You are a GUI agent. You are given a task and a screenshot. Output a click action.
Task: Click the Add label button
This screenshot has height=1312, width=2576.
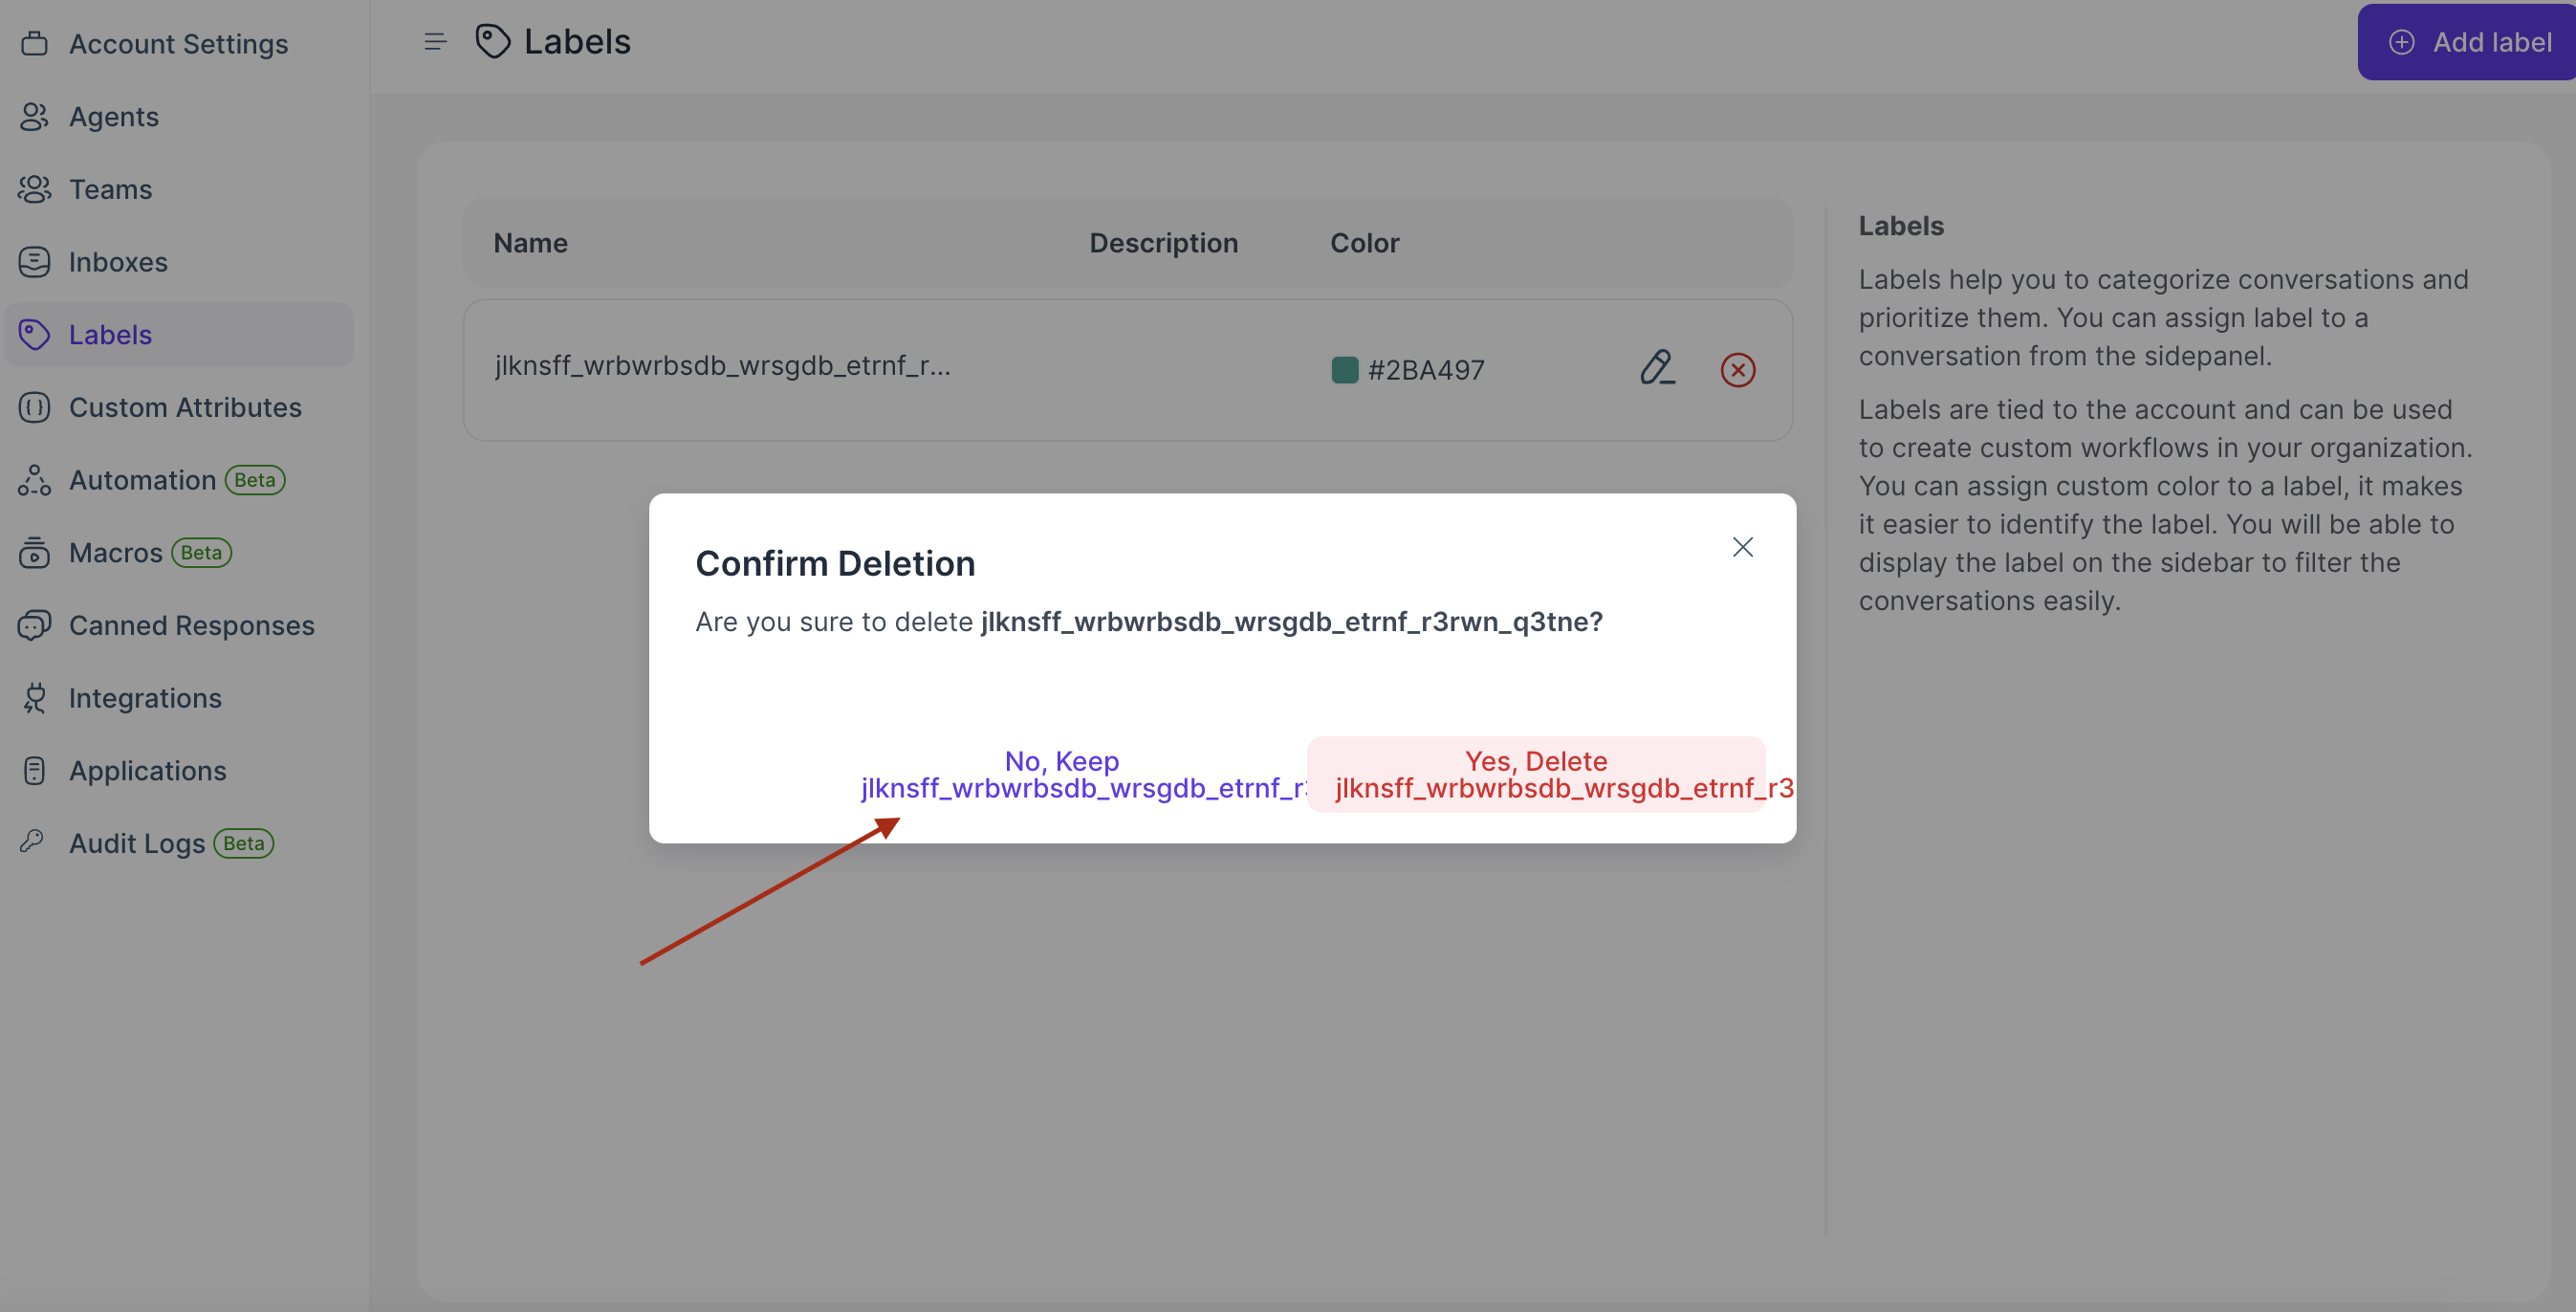2465,42
